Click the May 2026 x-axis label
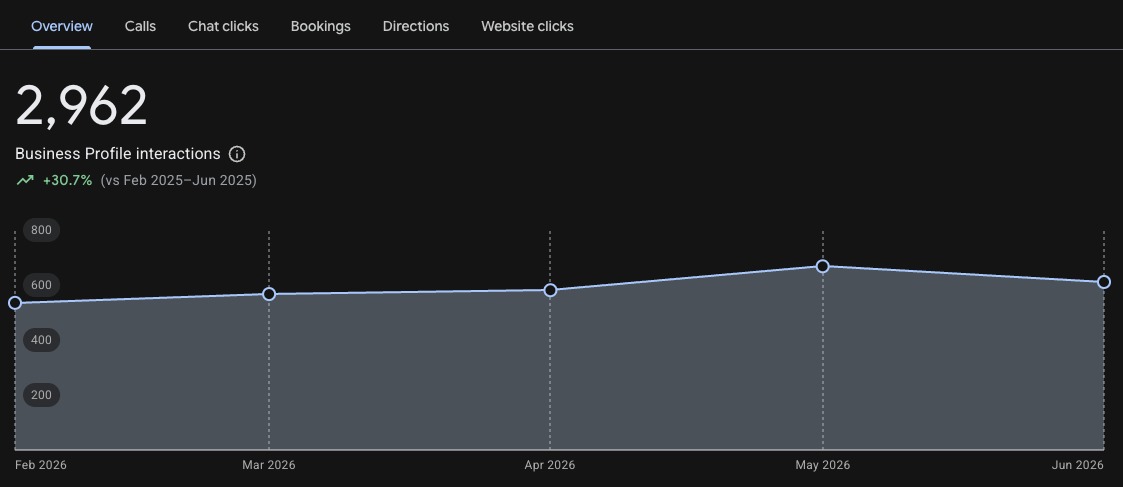Screen dimensions: 1123x487 coord(823,465)
